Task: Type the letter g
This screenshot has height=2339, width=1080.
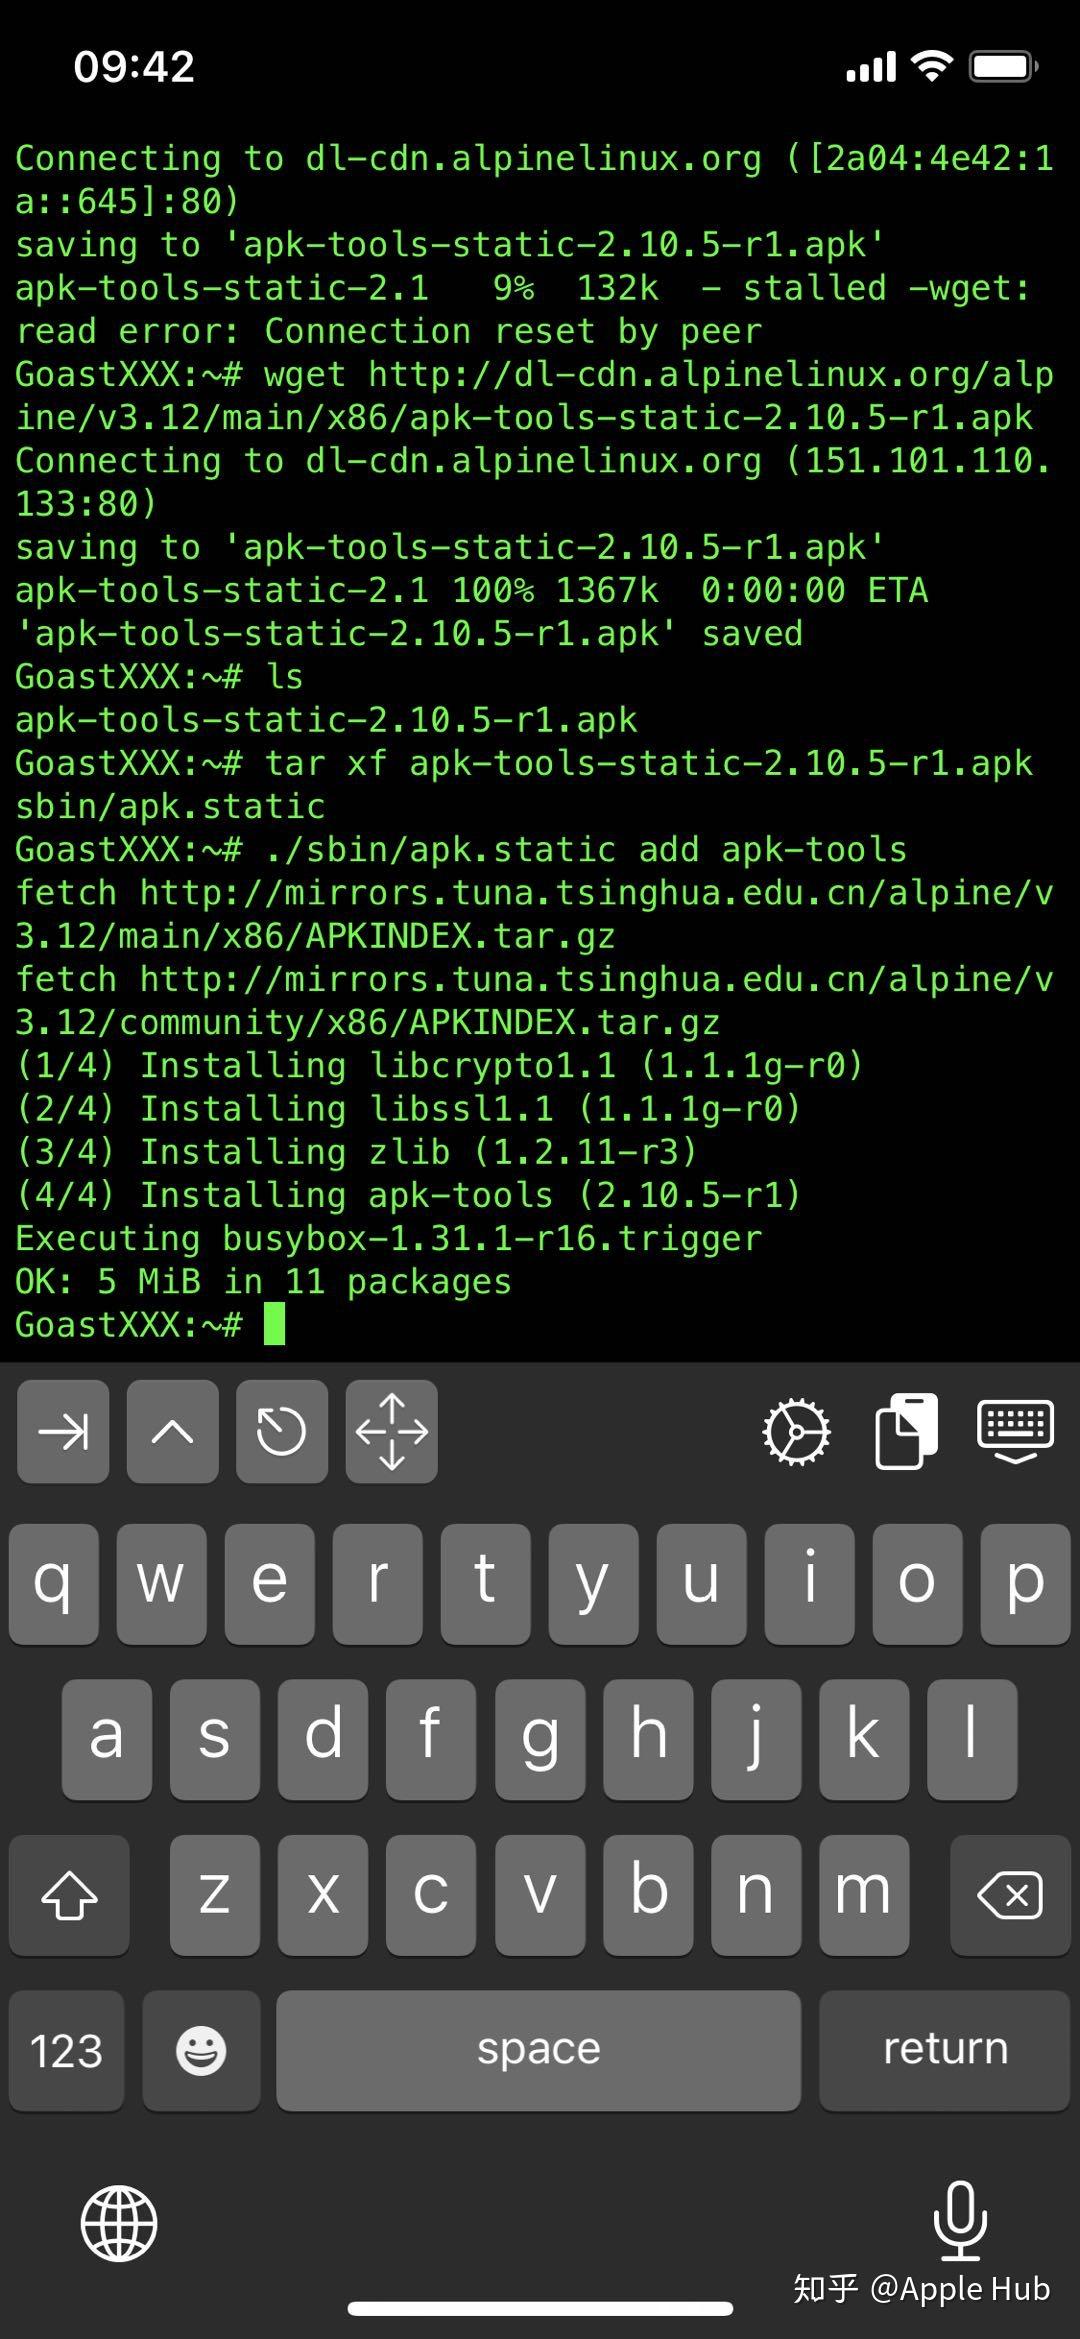Action: (x=539, y=1740)
